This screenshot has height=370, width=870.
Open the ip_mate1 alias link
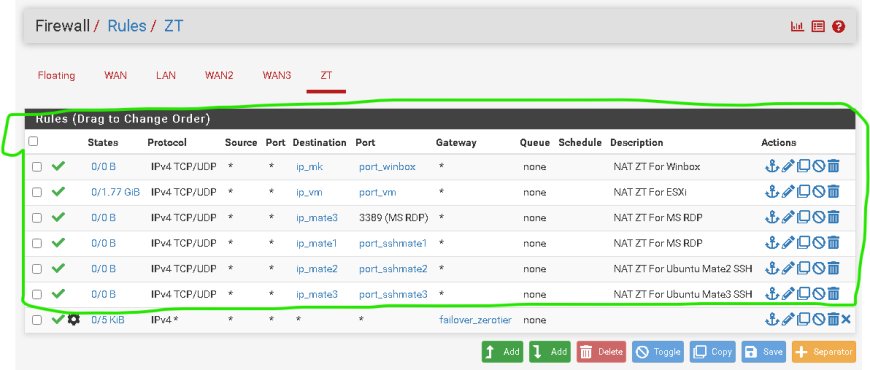coord(317,244)
